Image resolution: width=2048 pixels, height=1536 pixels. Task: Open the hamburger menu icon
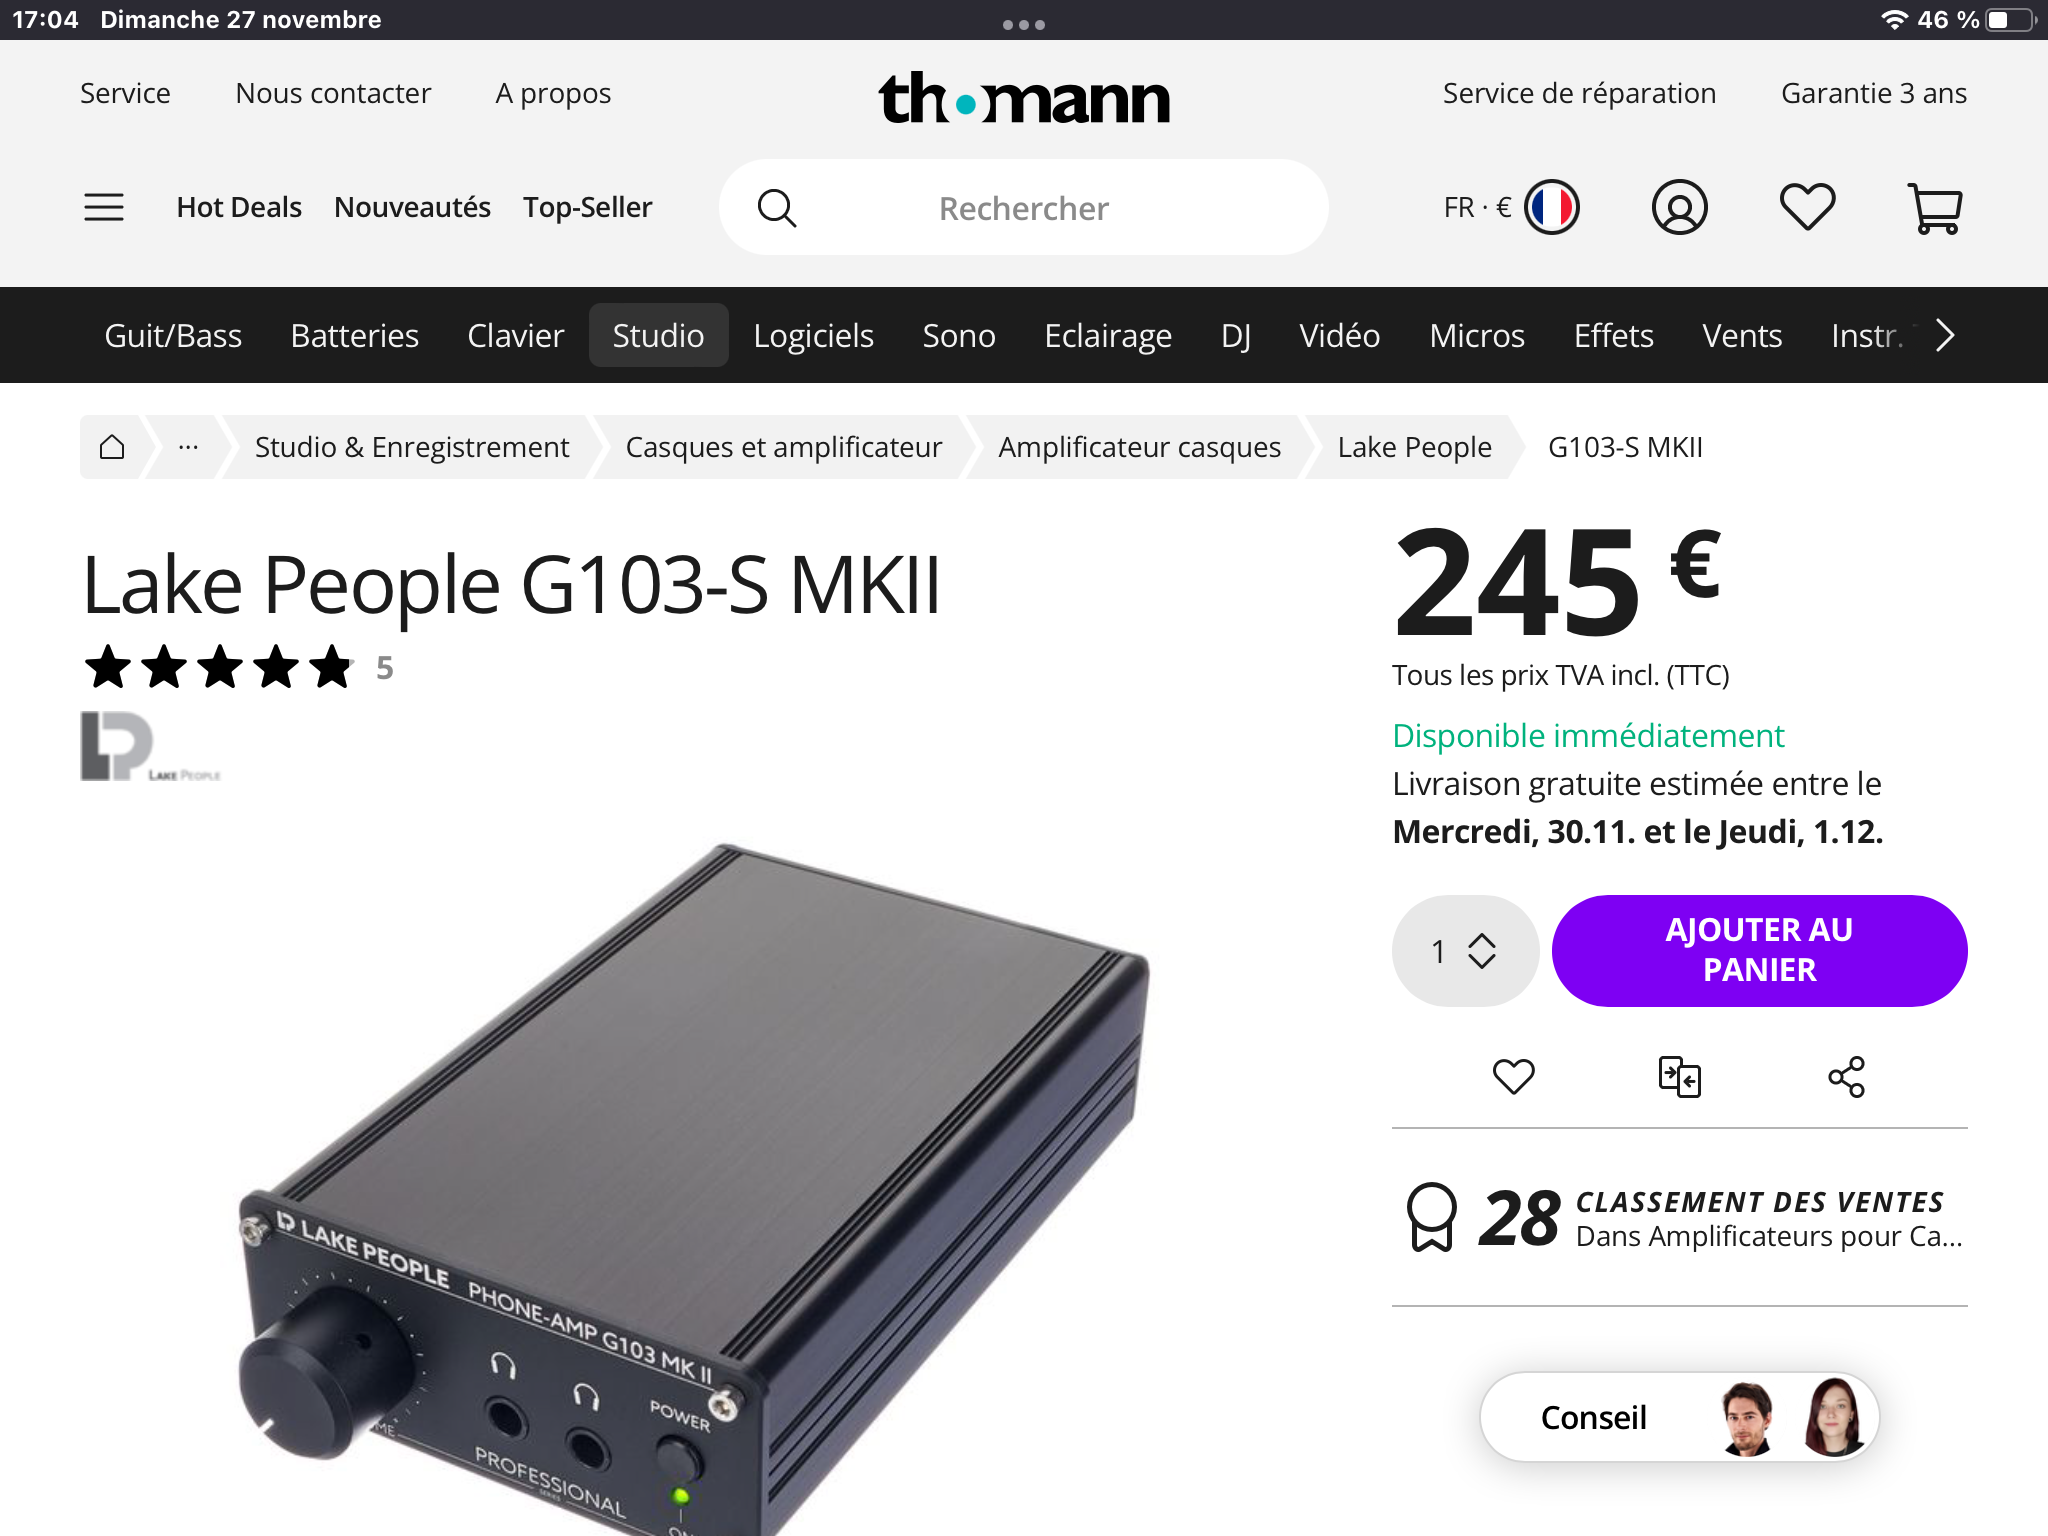pyautogui.click(x=104, y=207)
